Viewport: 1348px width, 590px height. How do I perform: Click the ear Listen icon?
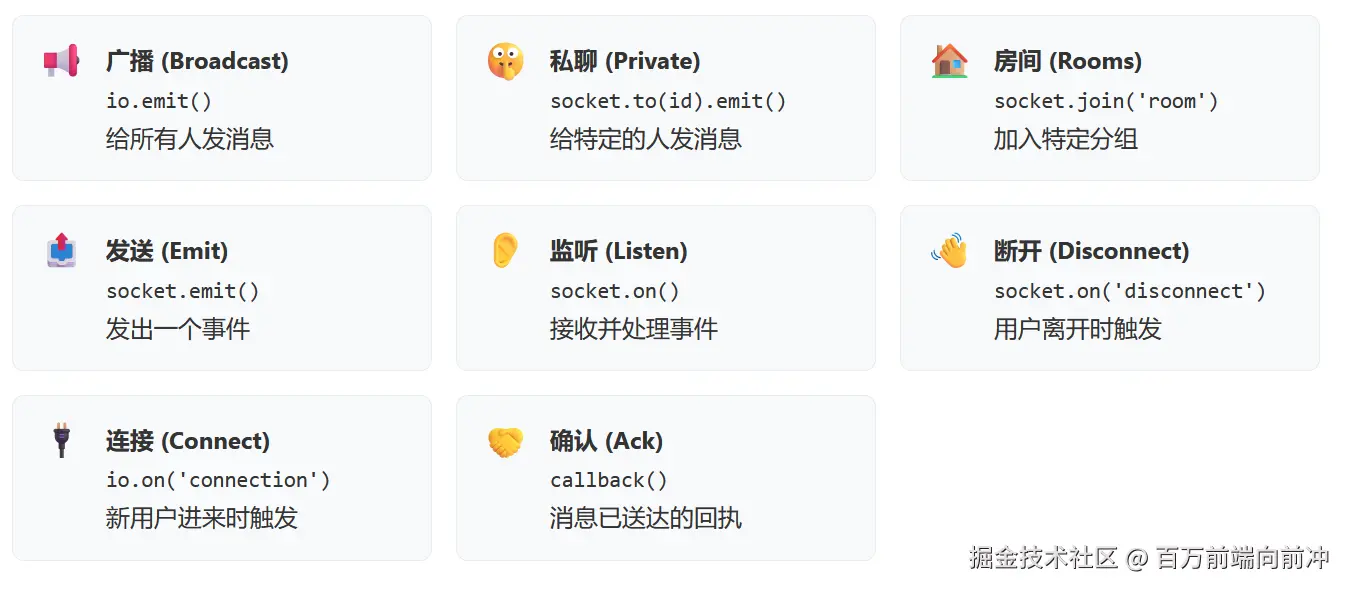tap(505, 250)
